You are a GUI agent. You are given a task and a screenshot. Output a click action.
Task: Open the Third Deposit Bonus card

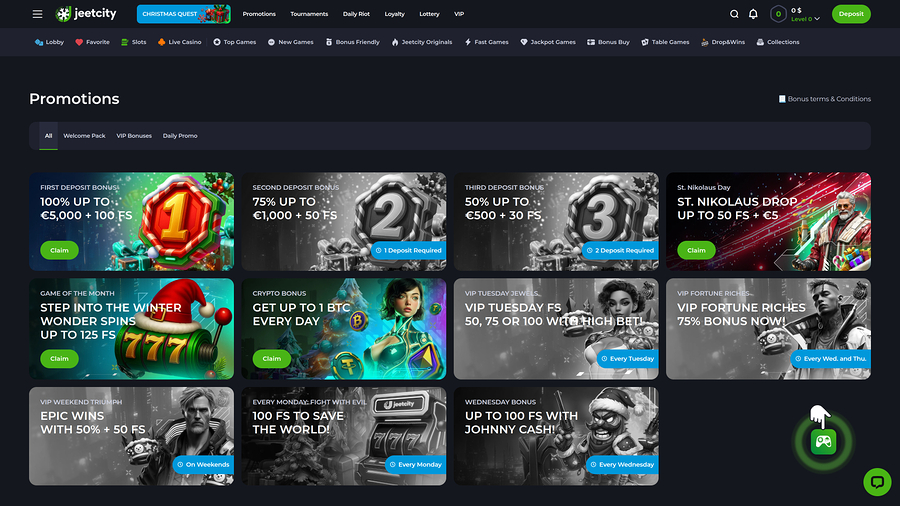(556, 221)
